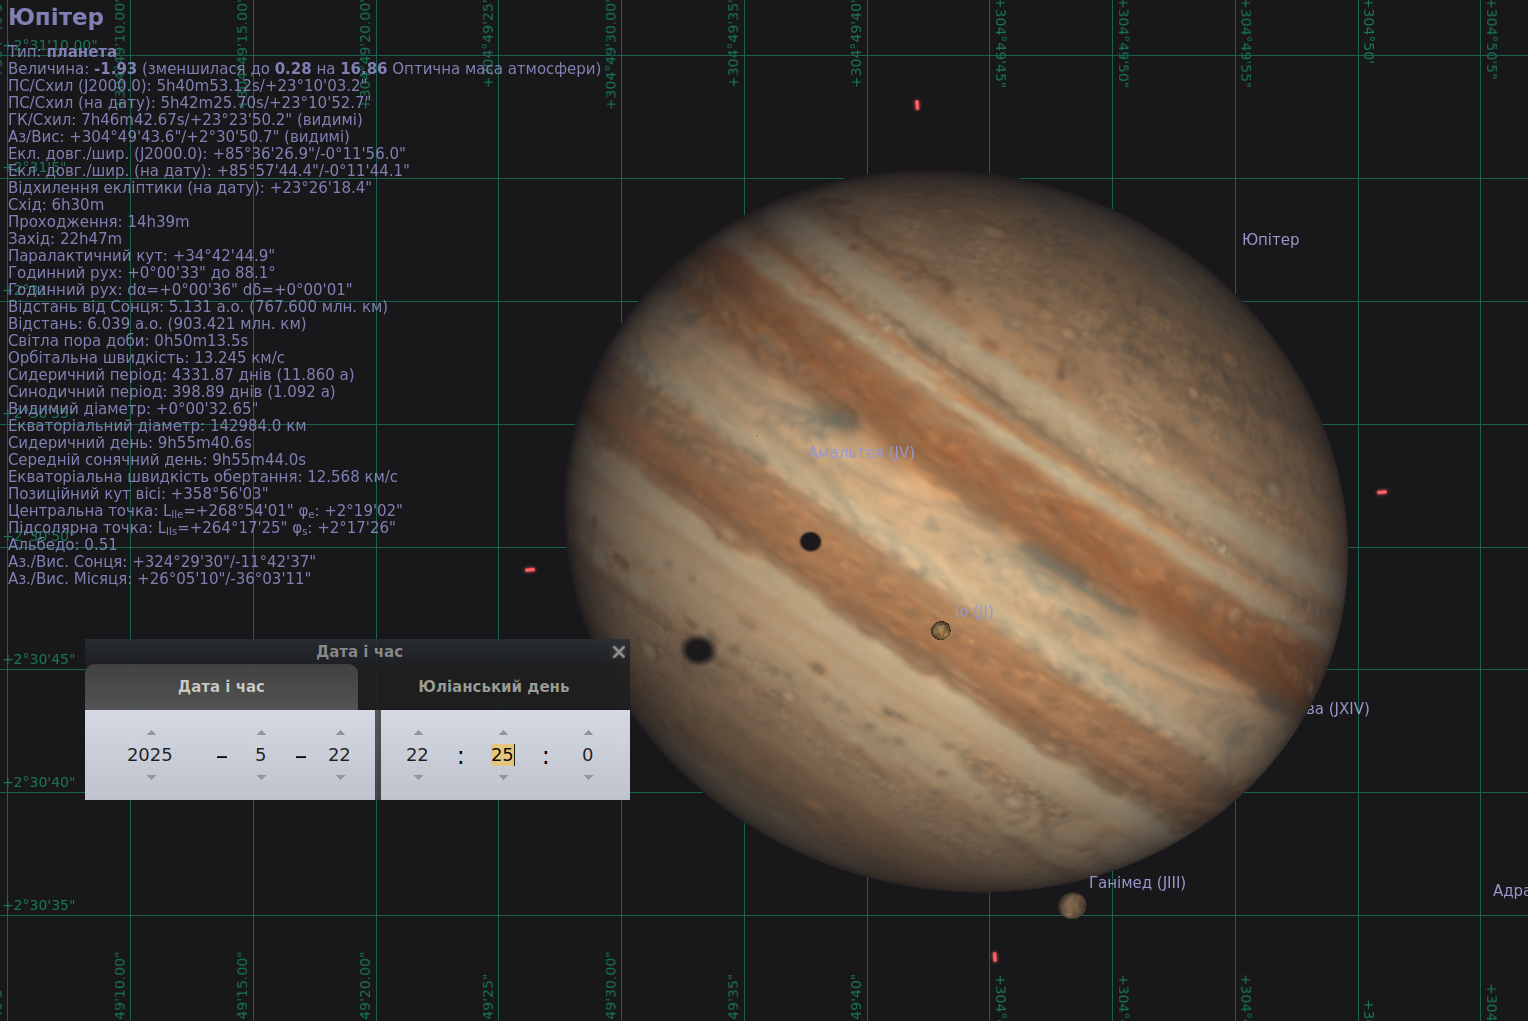This screenshot has height=1021, width=1528.
Task: Step back the day with the arrow below day 22
Action: point(340,777)
